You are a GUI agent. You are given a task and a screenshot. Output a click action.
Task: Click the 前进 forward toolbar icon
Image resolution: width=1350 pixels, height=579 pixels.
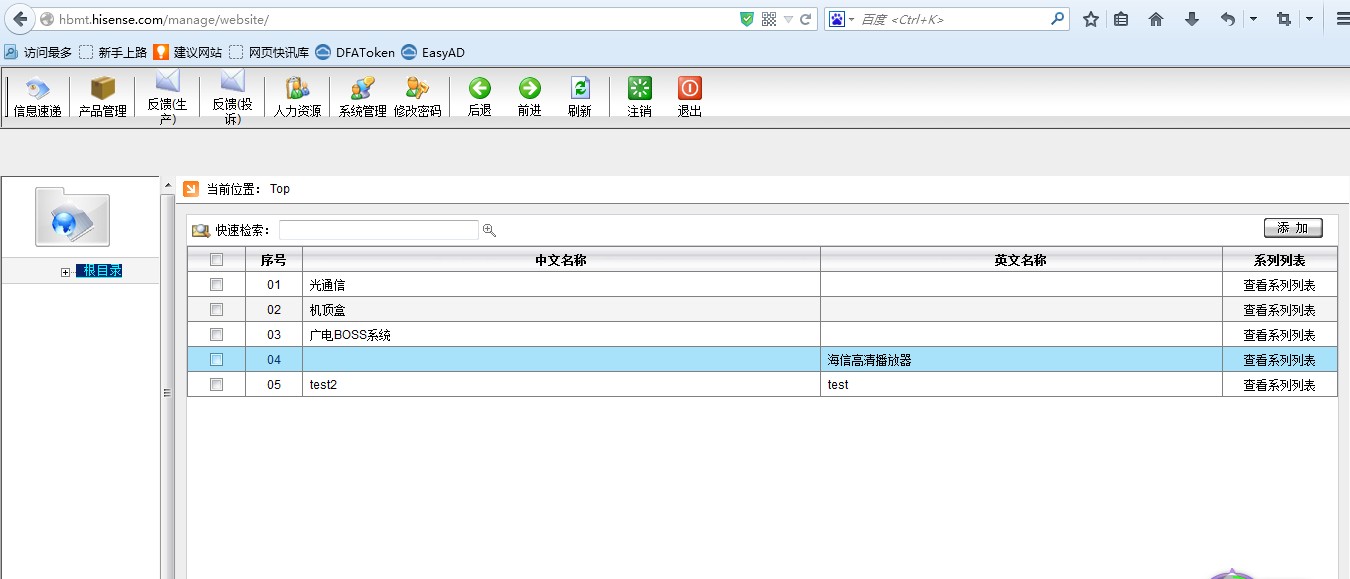[x=530, y=88]
